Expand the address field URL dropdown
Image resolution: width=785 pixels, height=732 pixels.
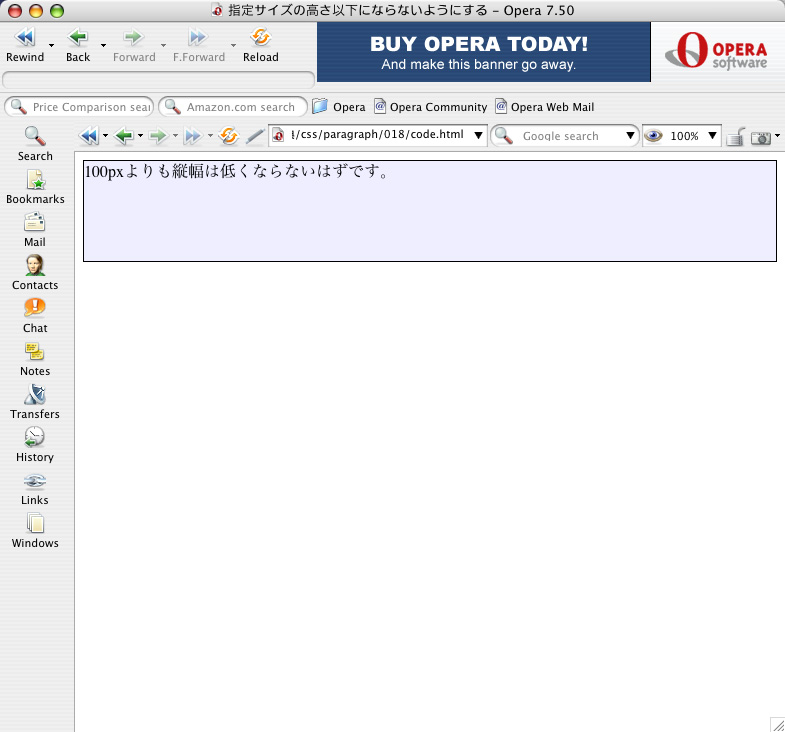pos(478,136)
